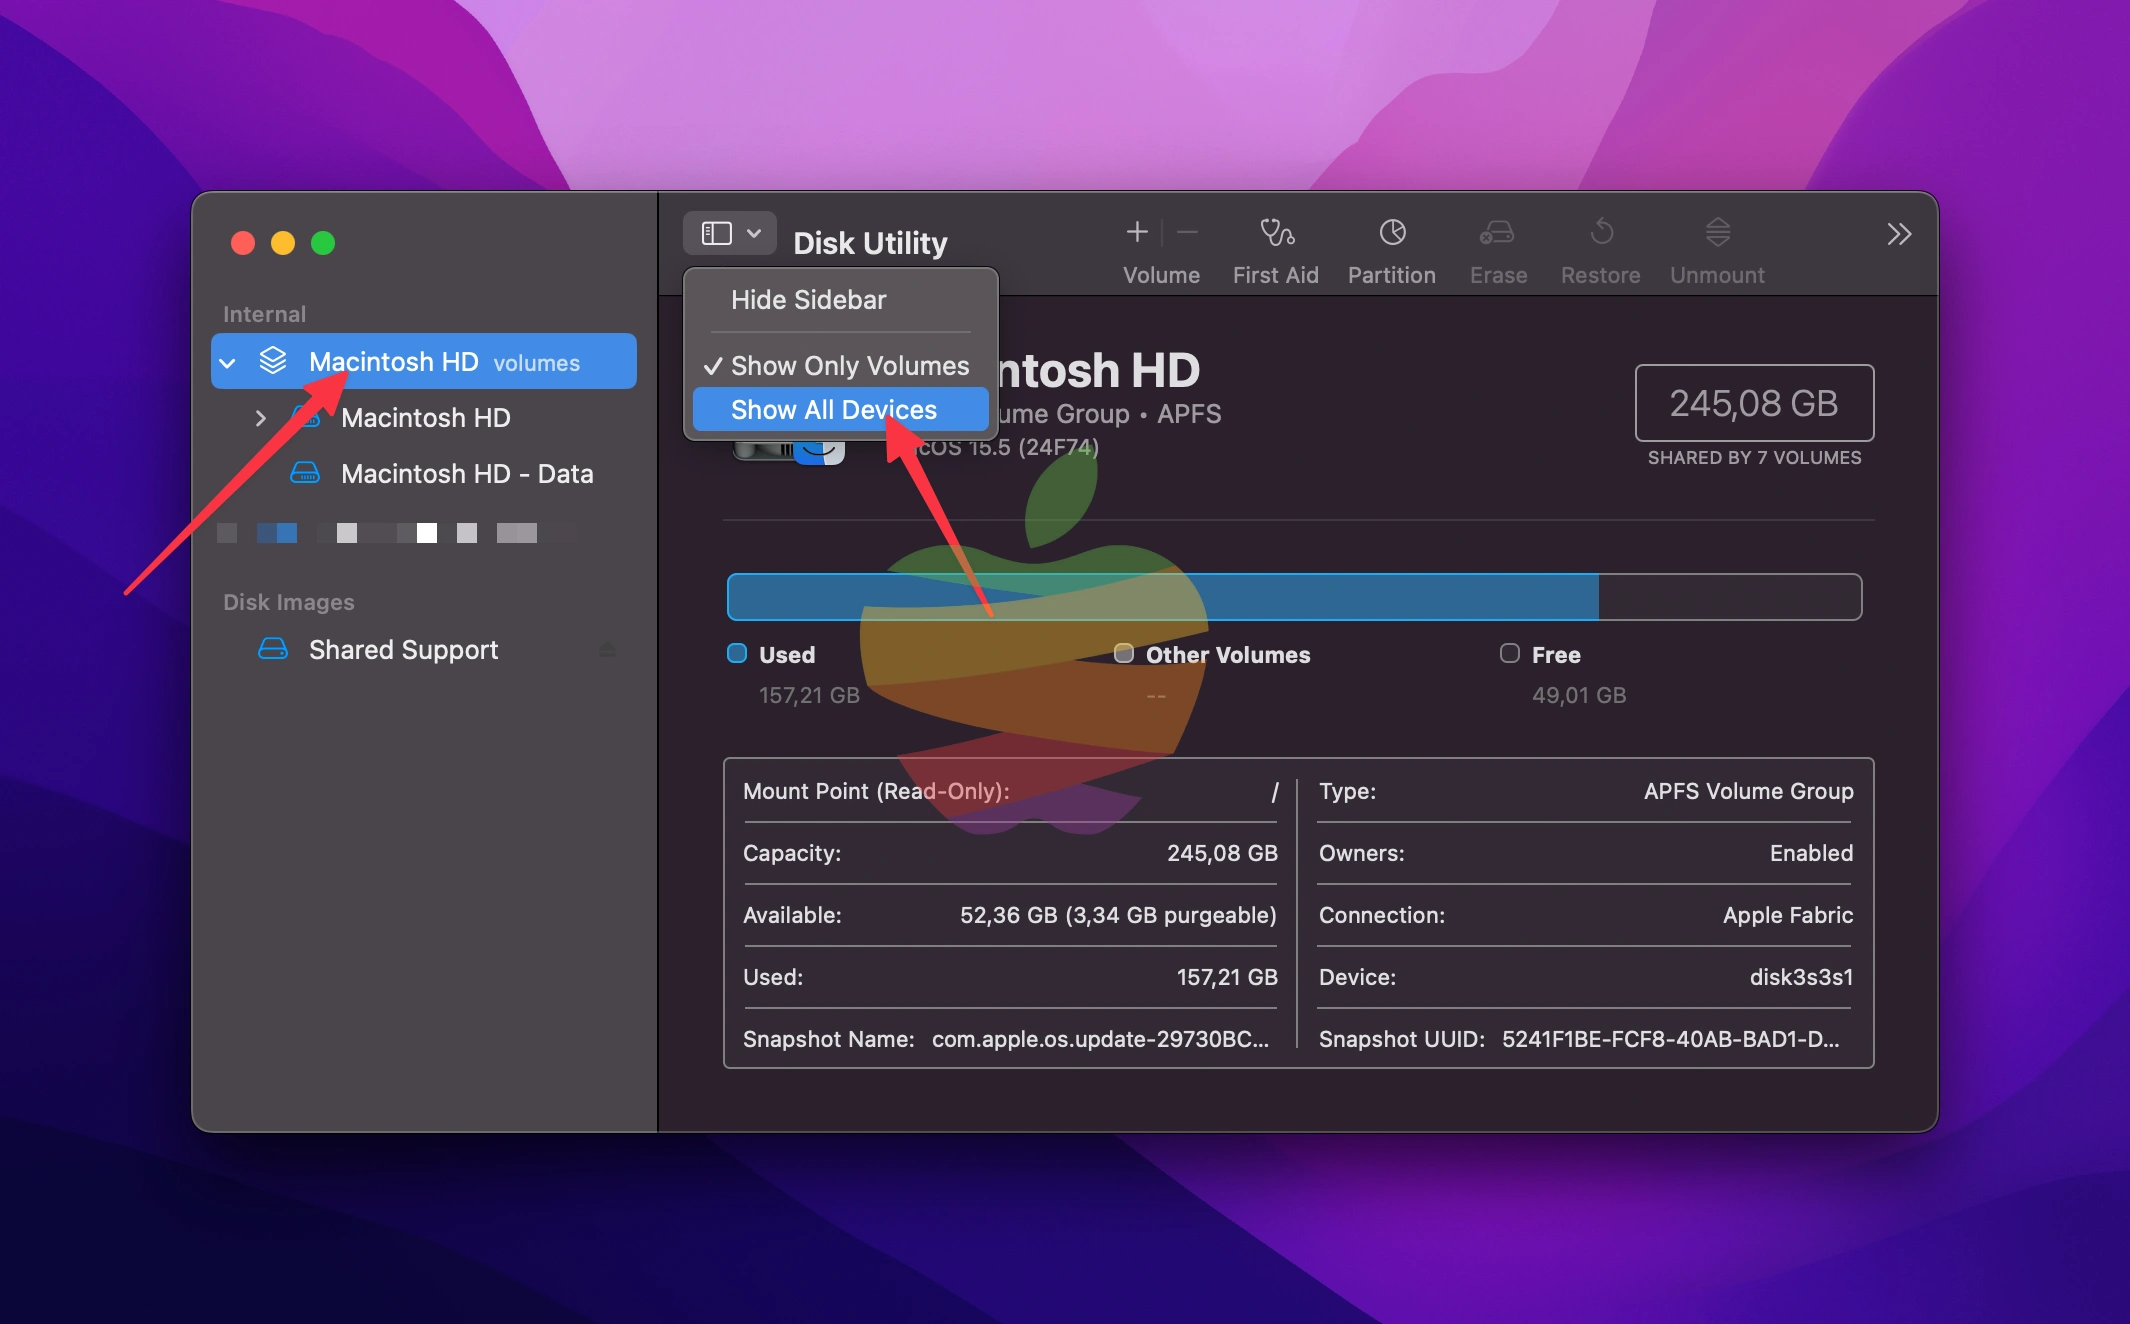Click the 49,01 GB free value

[x=1579, y=695]
